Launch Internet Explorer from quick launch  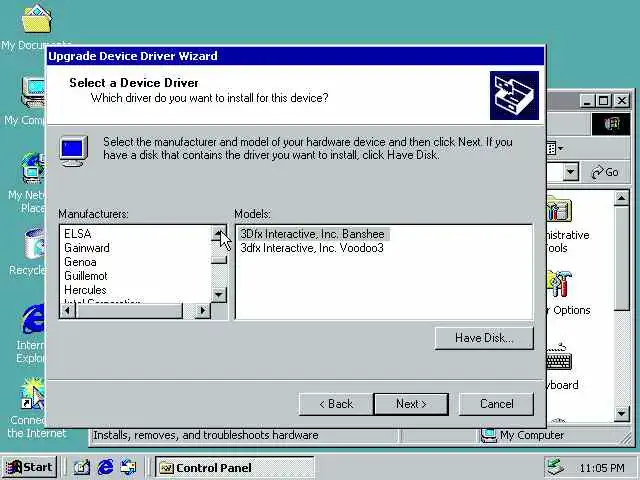tap(105, 467)
